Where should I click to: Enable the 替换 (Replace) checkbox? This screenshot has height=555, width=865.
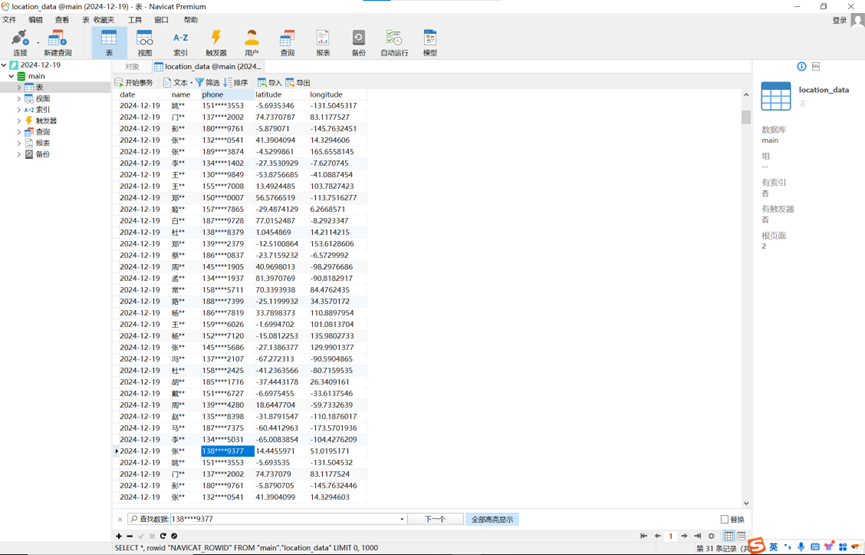pos(725,519)
